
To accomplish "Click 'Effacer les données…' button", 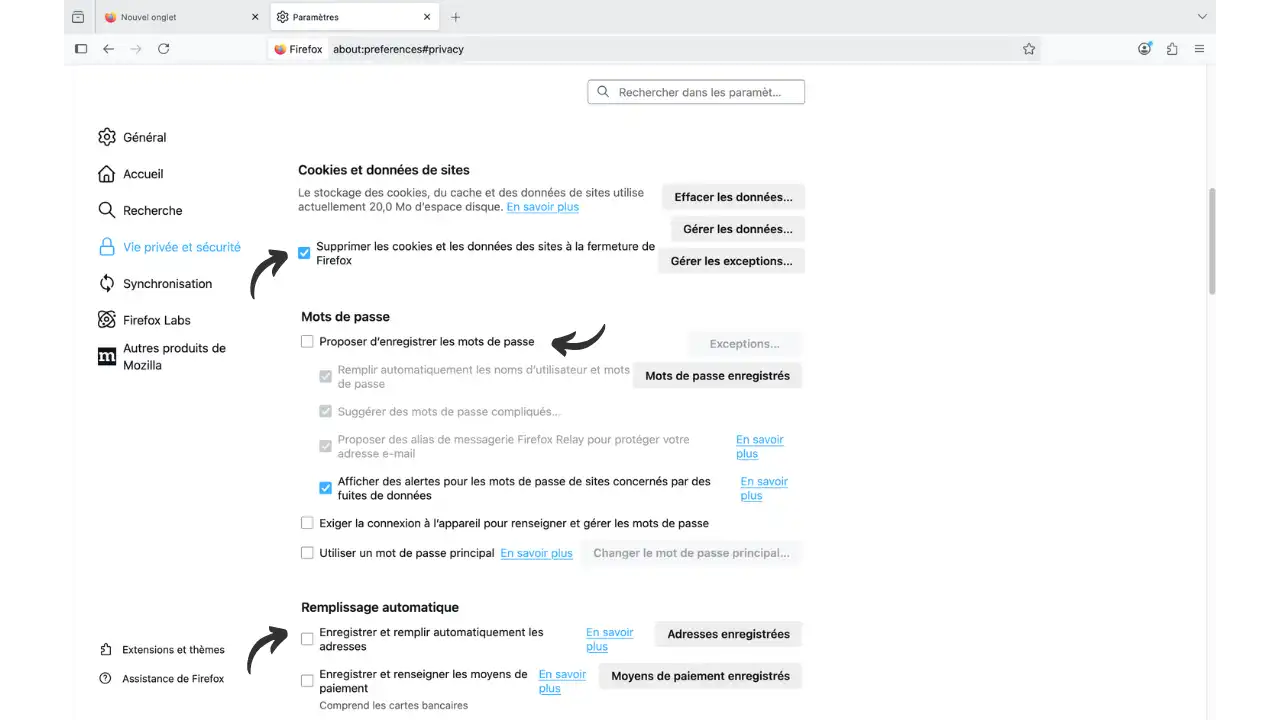I will pos(733,196).
